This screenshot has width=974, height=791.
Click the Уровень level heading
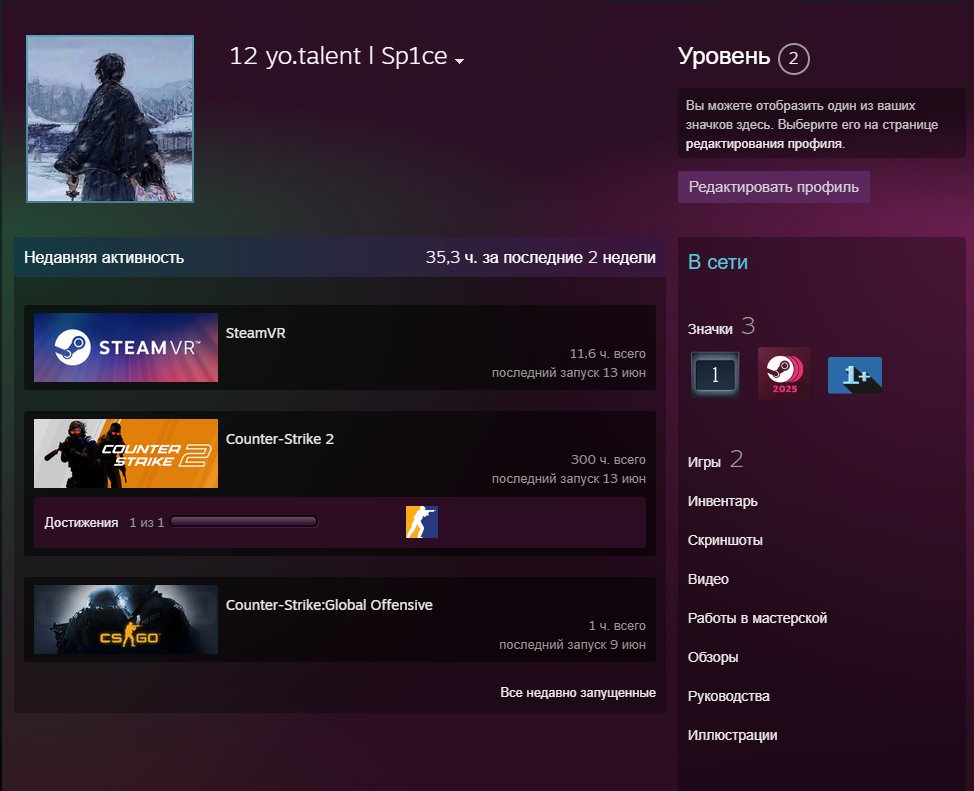click(x=724, y=57)
